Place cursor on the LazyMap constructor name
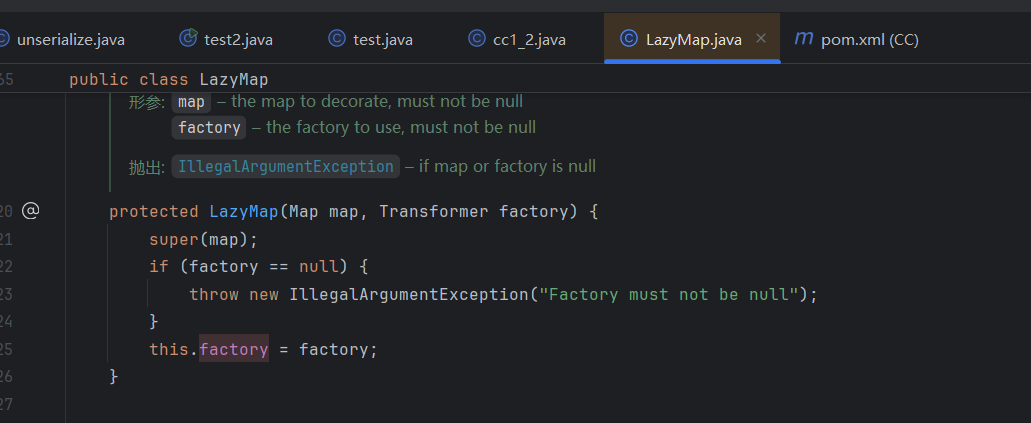Image resolution: width=1031 pixels, height=423 pixels. tap(244, 212)
